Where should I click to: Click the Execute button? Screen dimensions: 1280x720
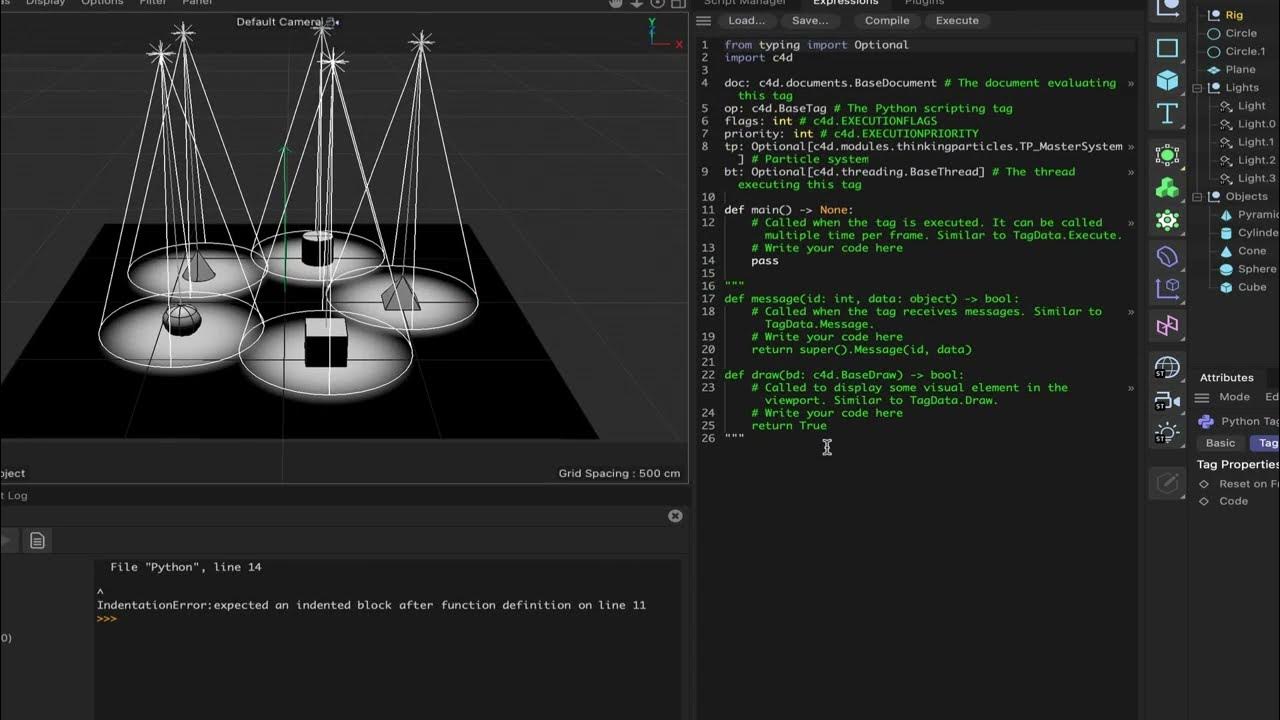point(957,20)
